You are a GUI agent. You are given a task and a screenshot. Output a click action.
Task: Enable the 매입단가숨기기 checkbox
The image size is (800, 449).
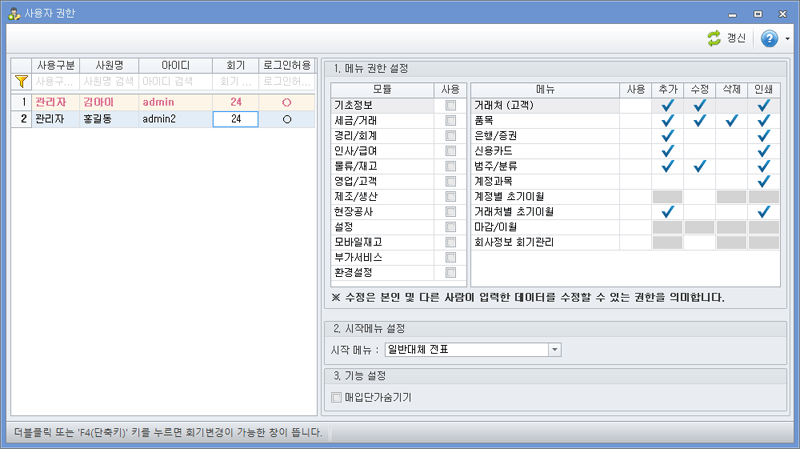click(x=336, y=397)
